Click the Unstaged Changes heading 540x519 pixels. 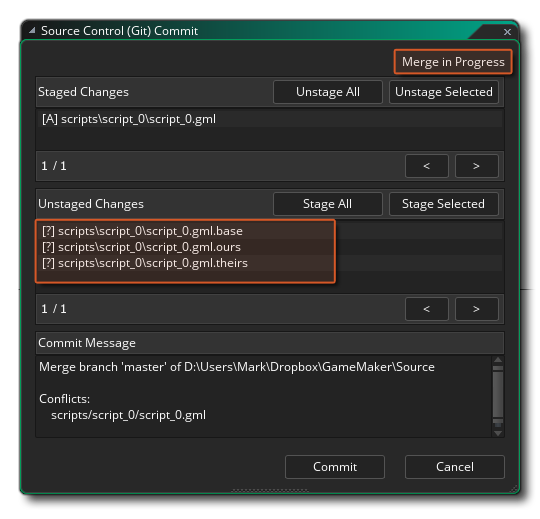91,204
